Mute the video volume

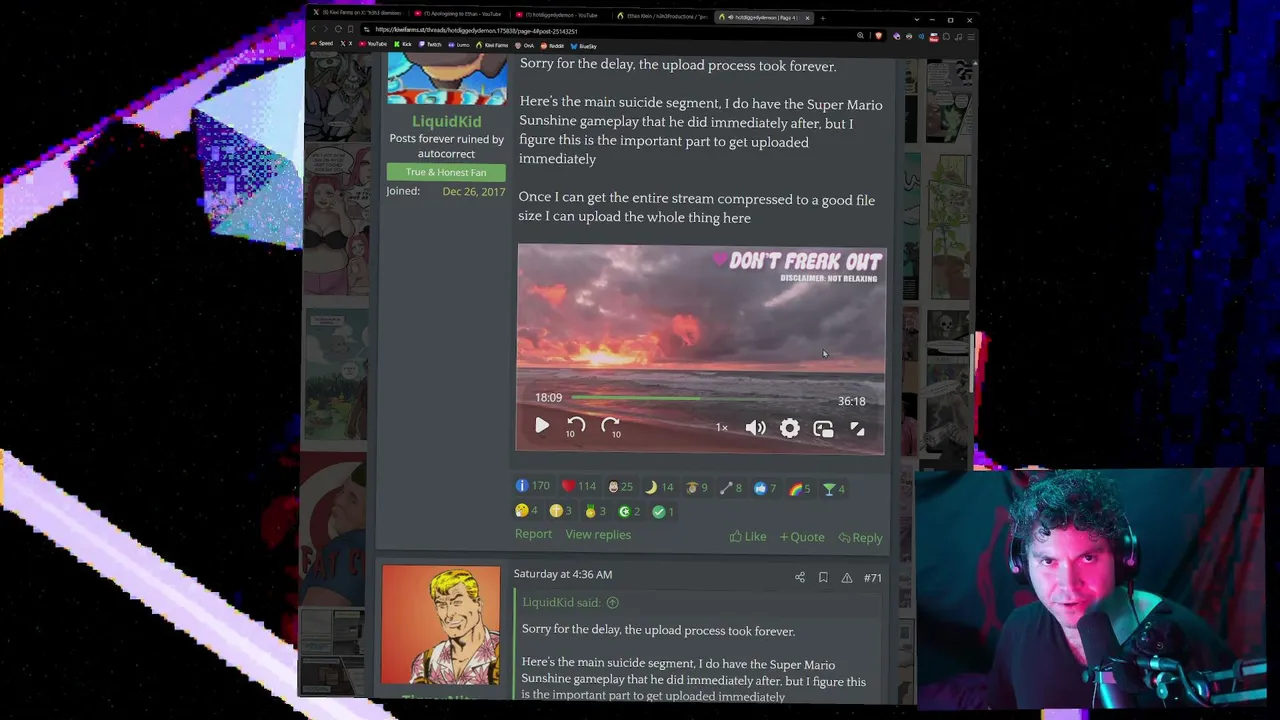(x=756, y=428)
